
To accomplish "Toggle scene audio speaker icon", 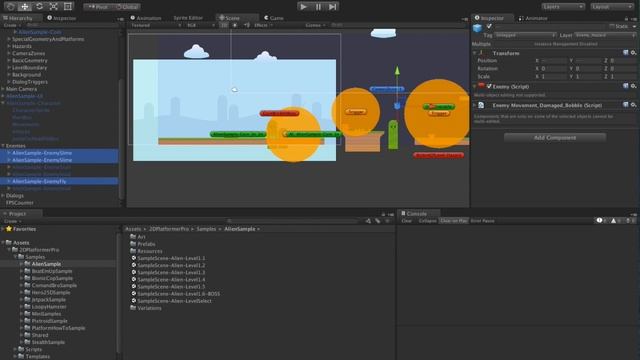I will click(247, 25).
